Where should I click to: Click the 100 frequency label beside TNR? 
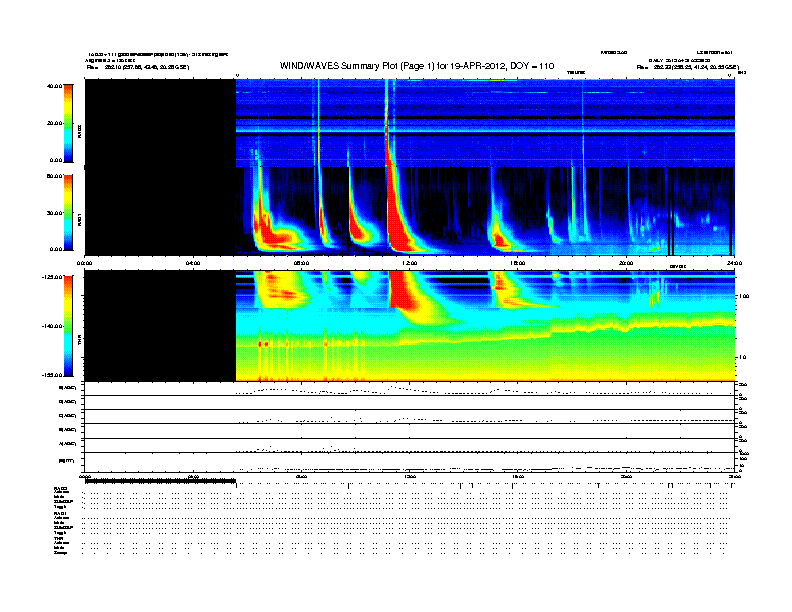tap(744, 296)
